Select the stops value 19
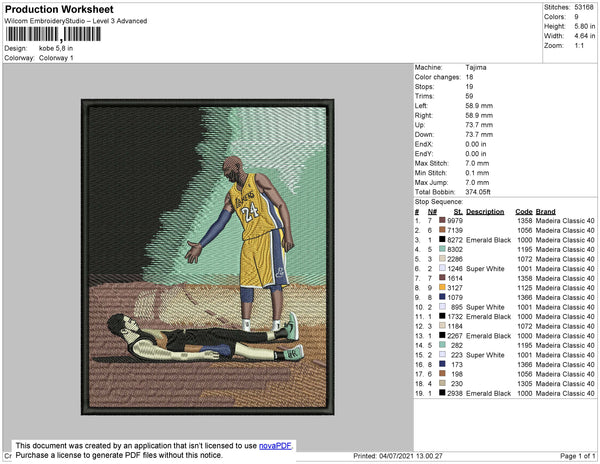600x464 pixels. (470, 86)
